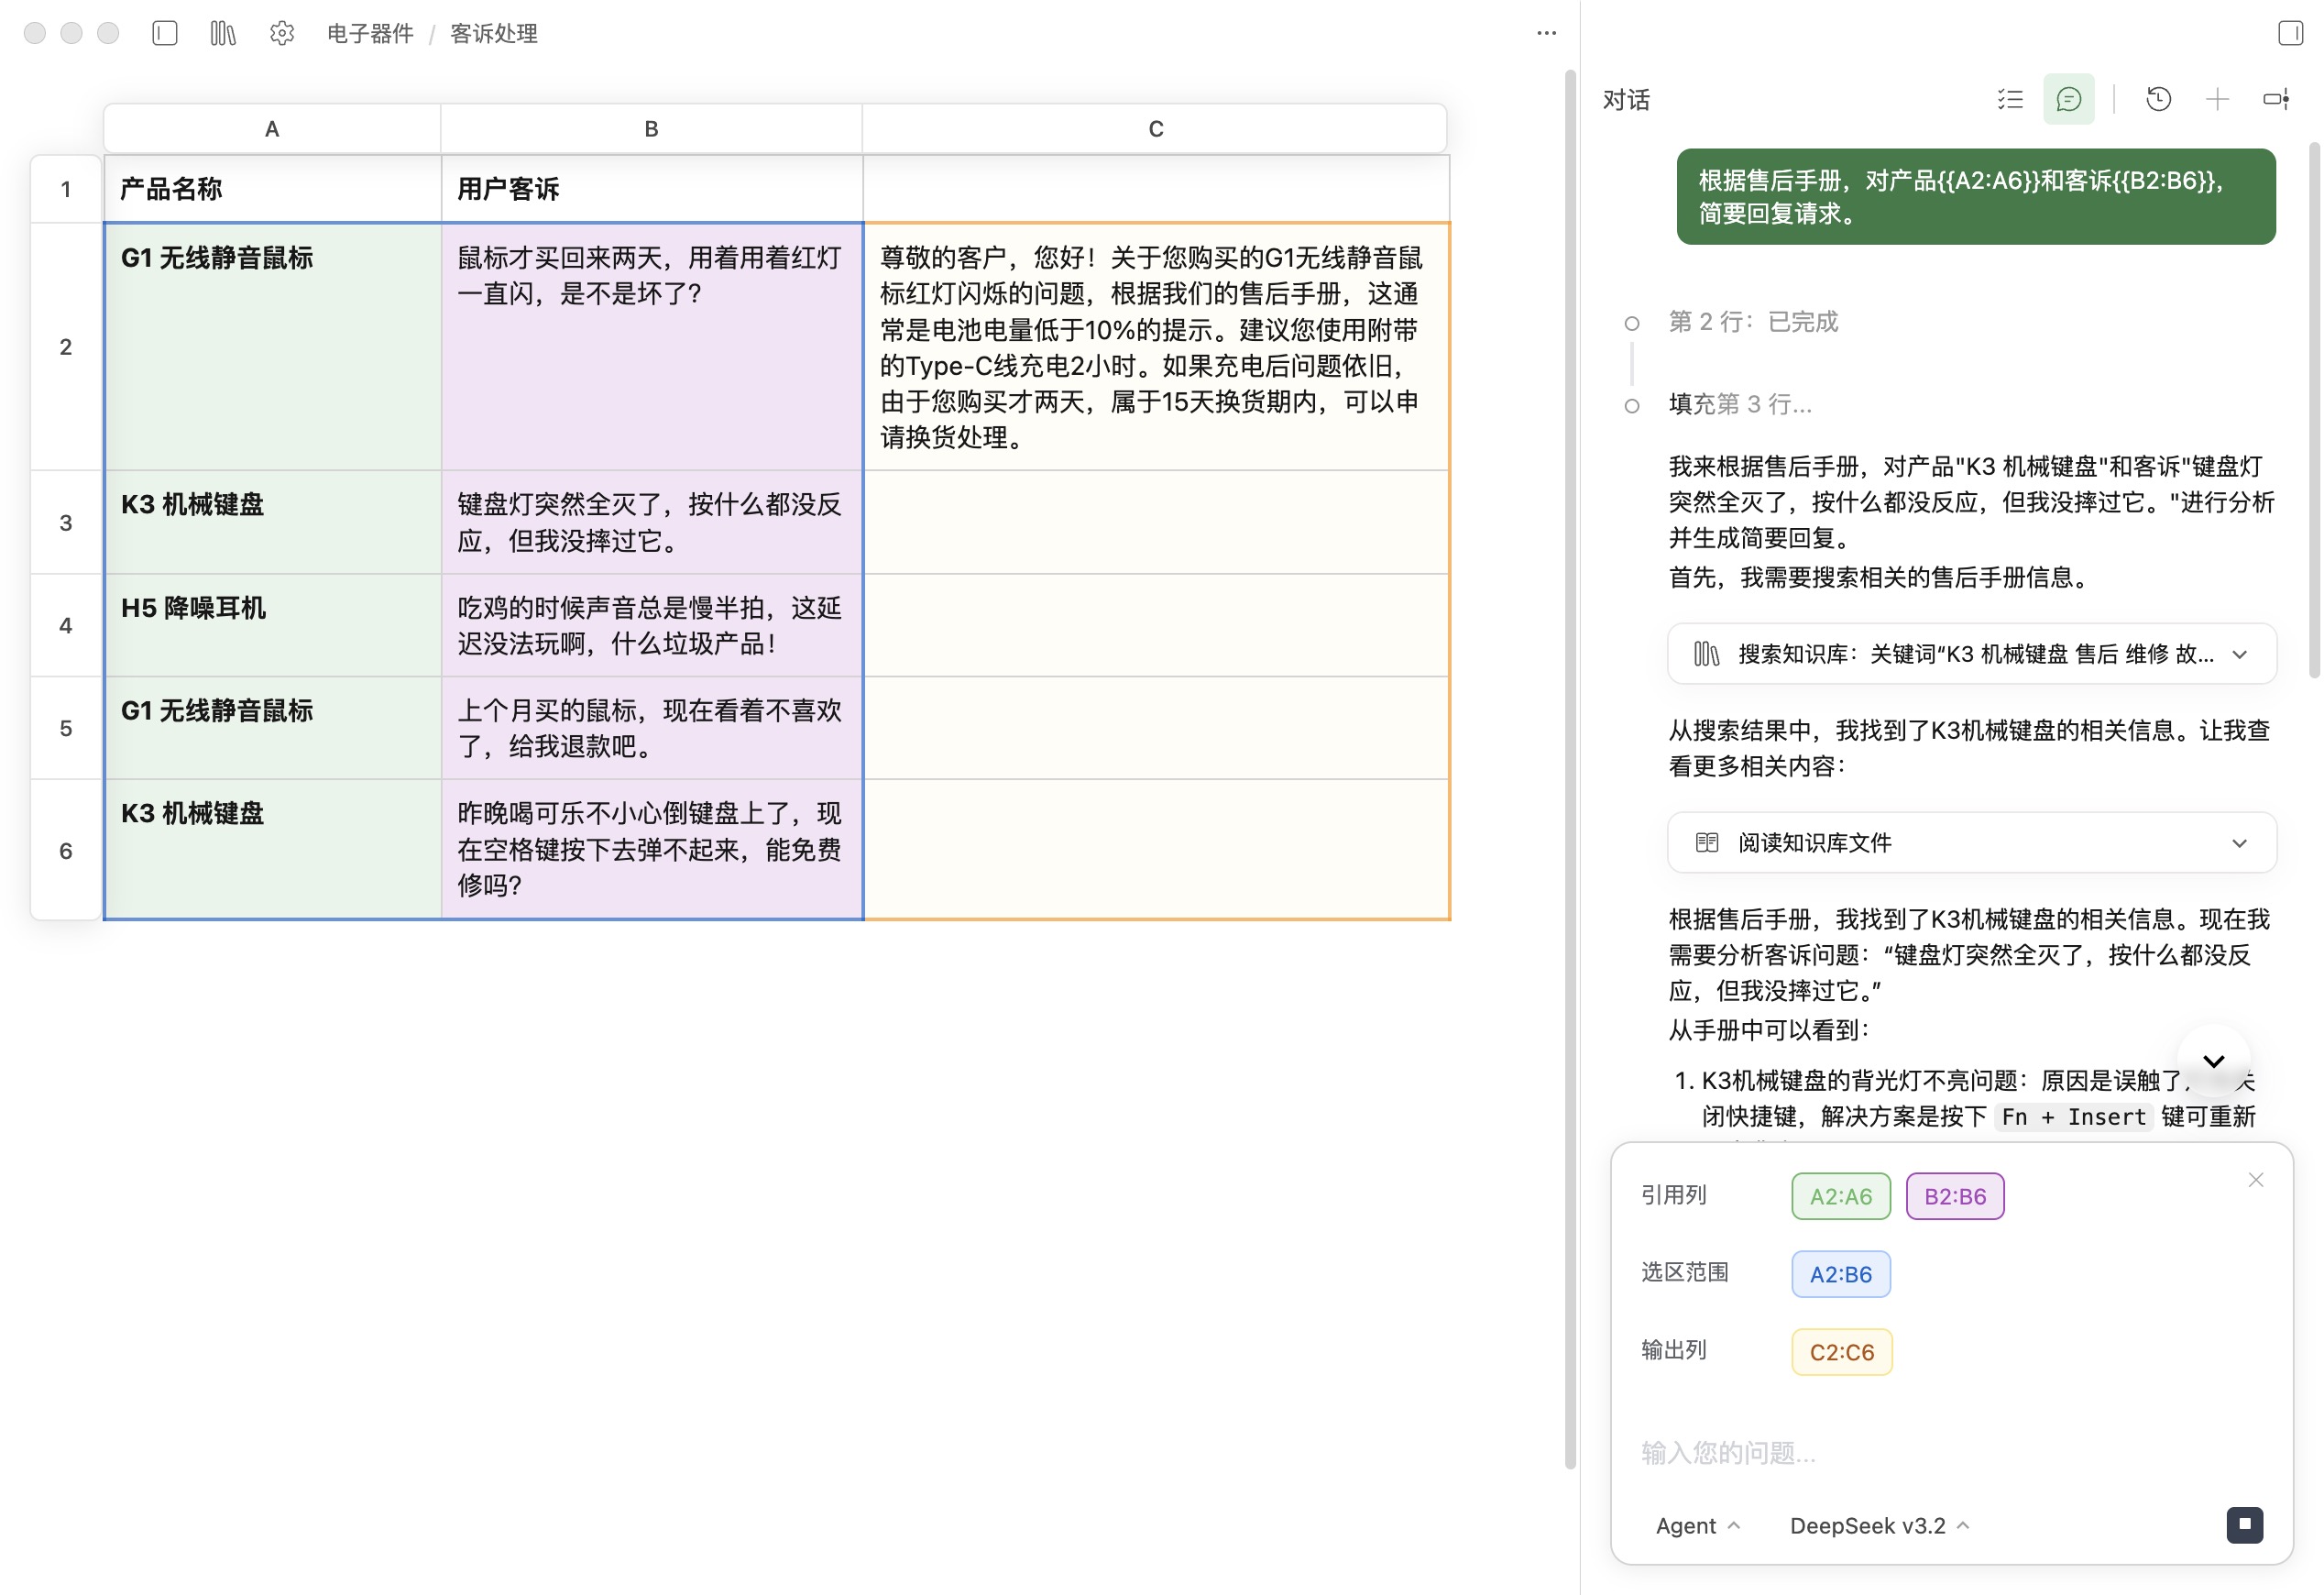Click the C2:C6 output column chip
Viewport: 2324px width, 1595px height.
coord(1841,1352)
